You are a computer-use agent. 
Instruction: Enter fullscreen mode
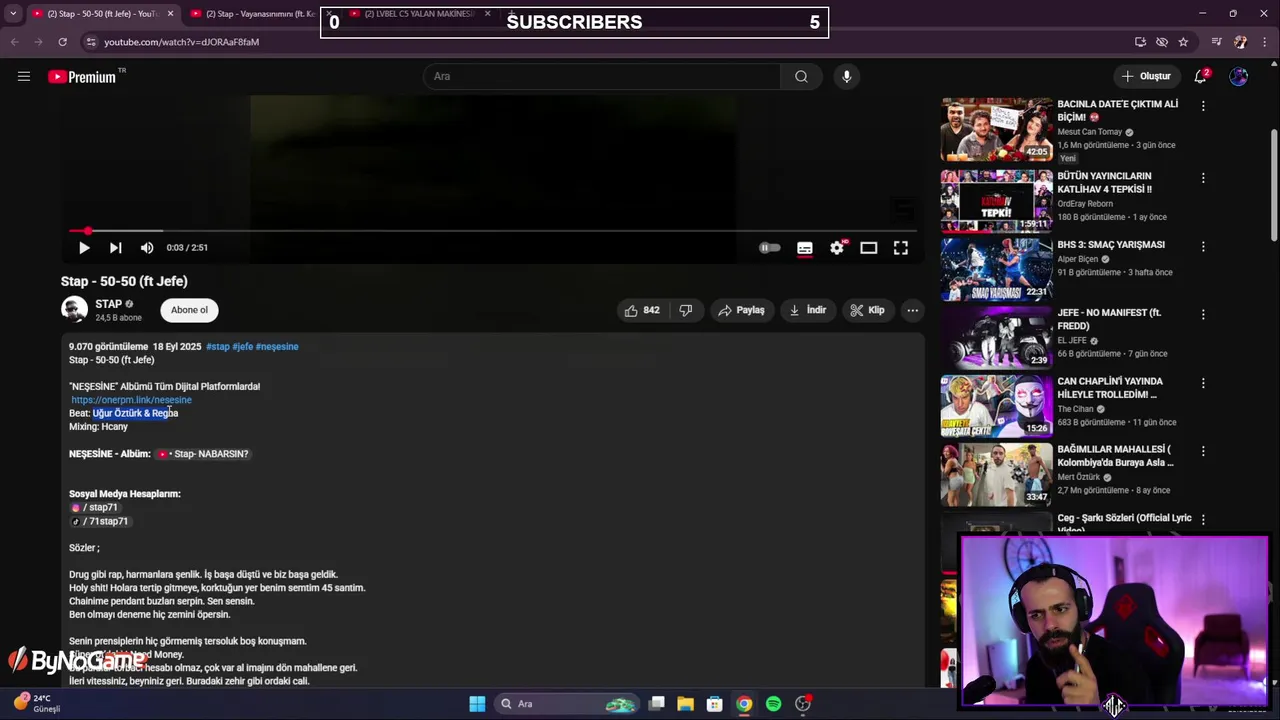[901, 248]
